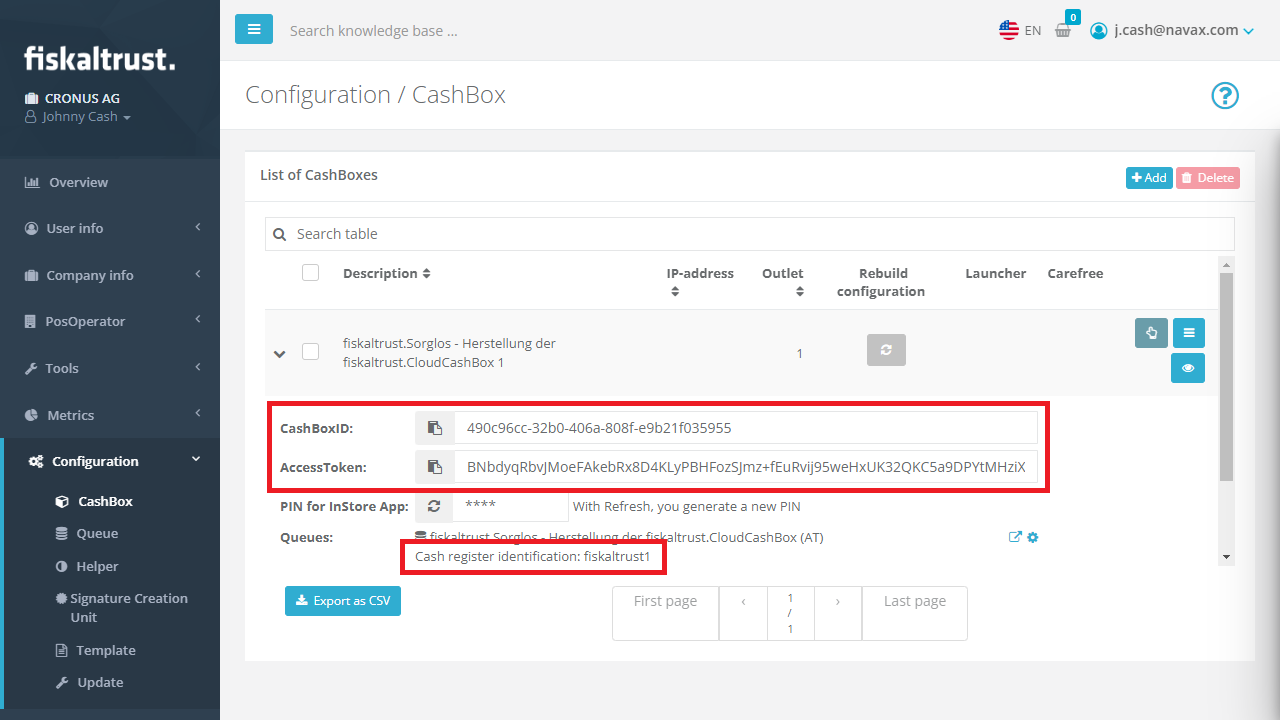Expand the Tools menu

point(110,368)
